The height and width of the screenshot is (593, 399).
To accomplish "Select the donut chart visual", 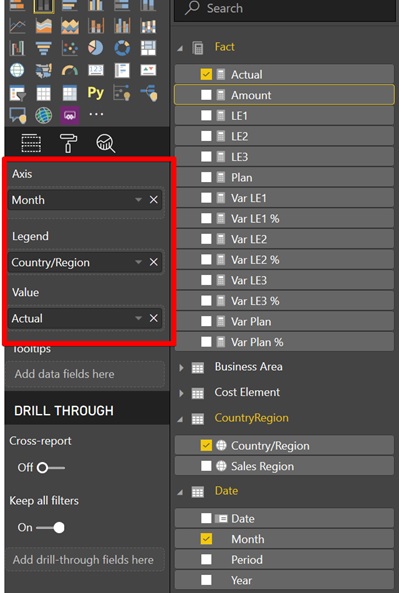I will pyautogui.click(x=122, y=48).
